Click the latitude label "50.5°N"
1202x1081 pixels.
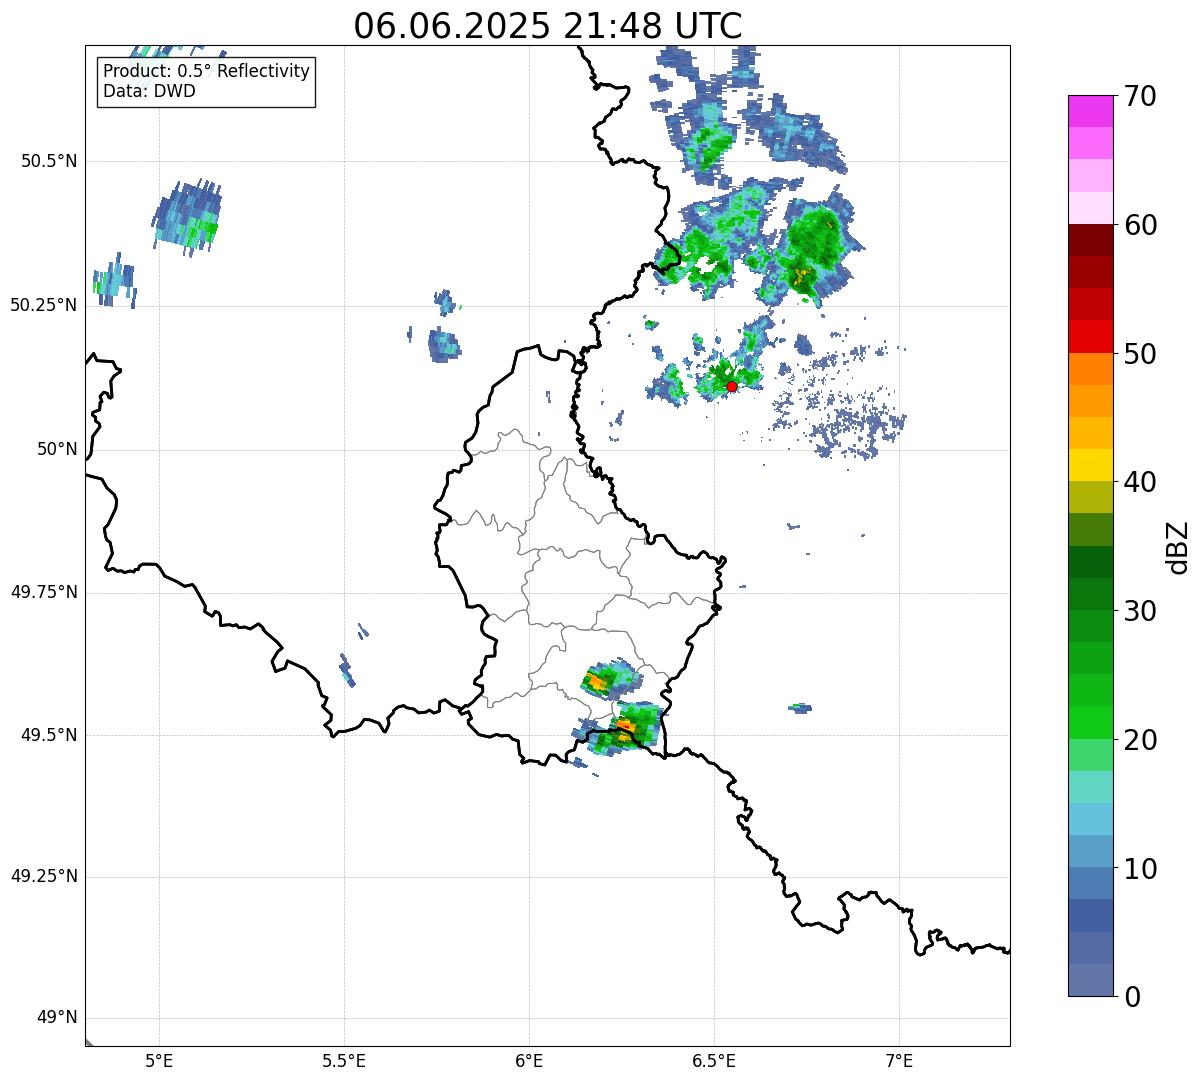coord(49,161)
